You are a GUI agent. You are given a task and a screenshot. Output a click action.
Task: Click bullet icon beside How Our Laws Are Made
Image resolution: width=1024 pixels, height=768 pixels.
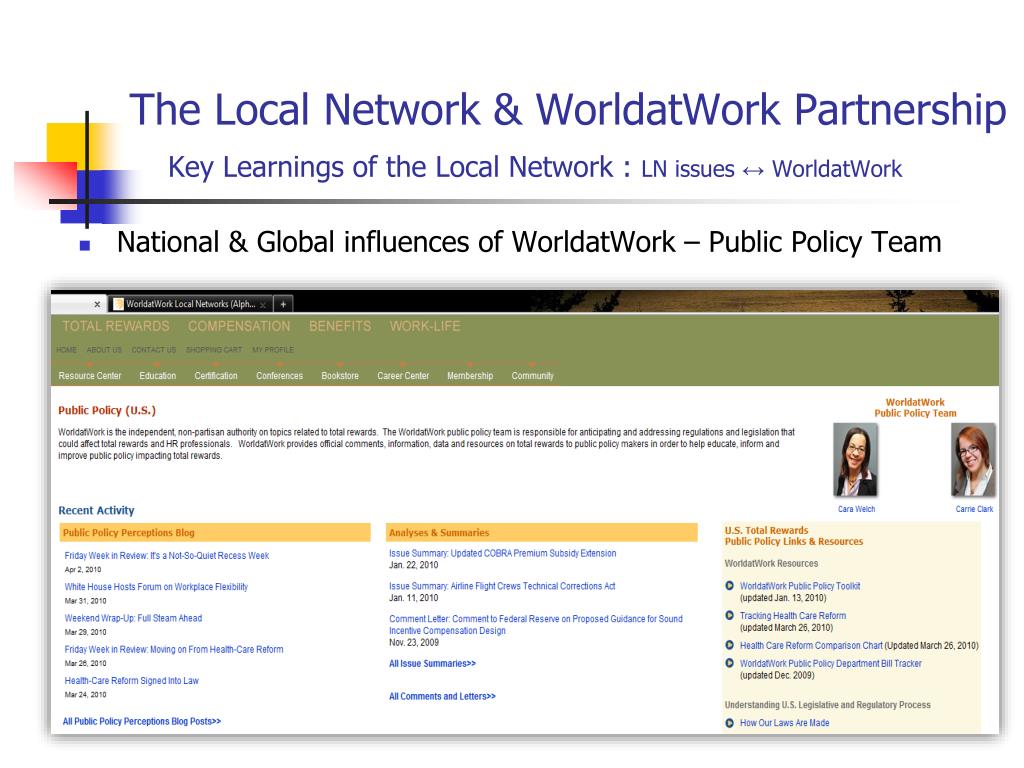(x=729, y=723)
